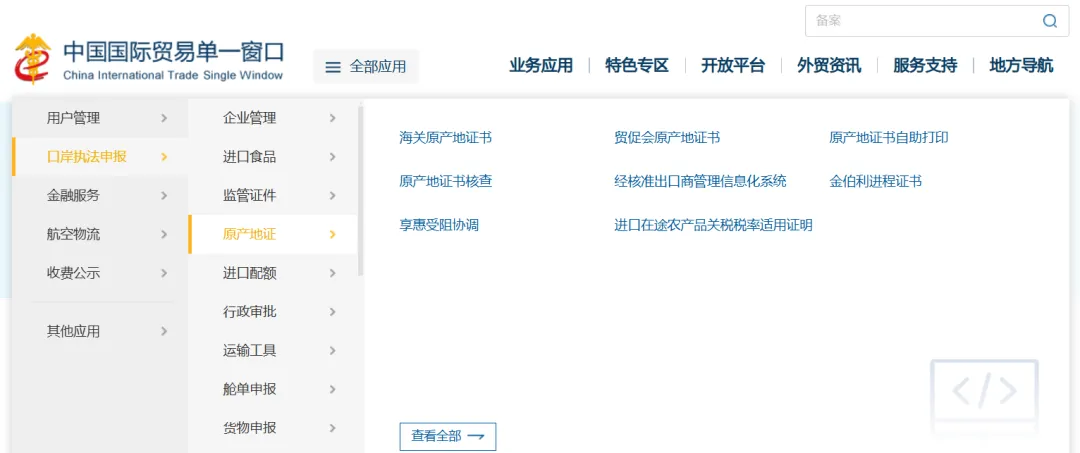This screenshot has height=453, width=1080.
Task: Click the search magnifier icon
Action: click(x=1050, y=21)
